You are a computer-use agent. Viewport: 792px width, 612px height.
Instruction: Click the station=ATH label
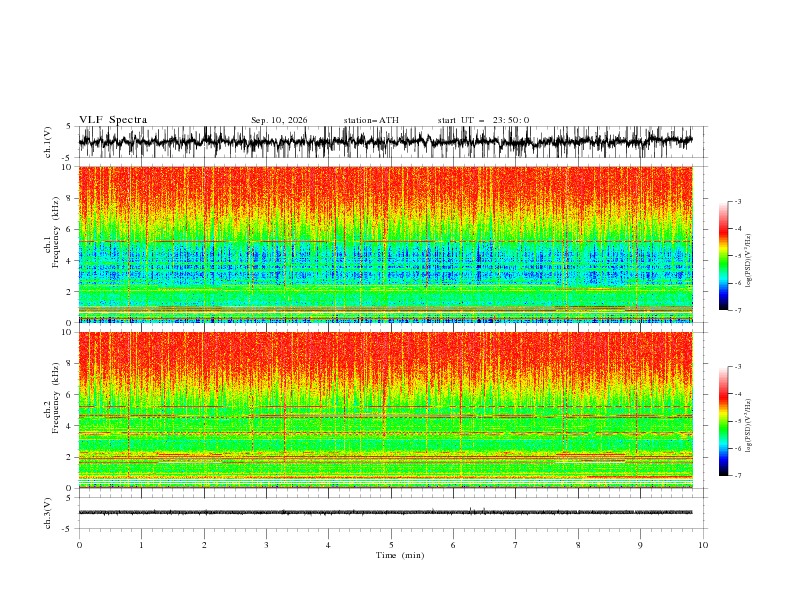[371, 120]
